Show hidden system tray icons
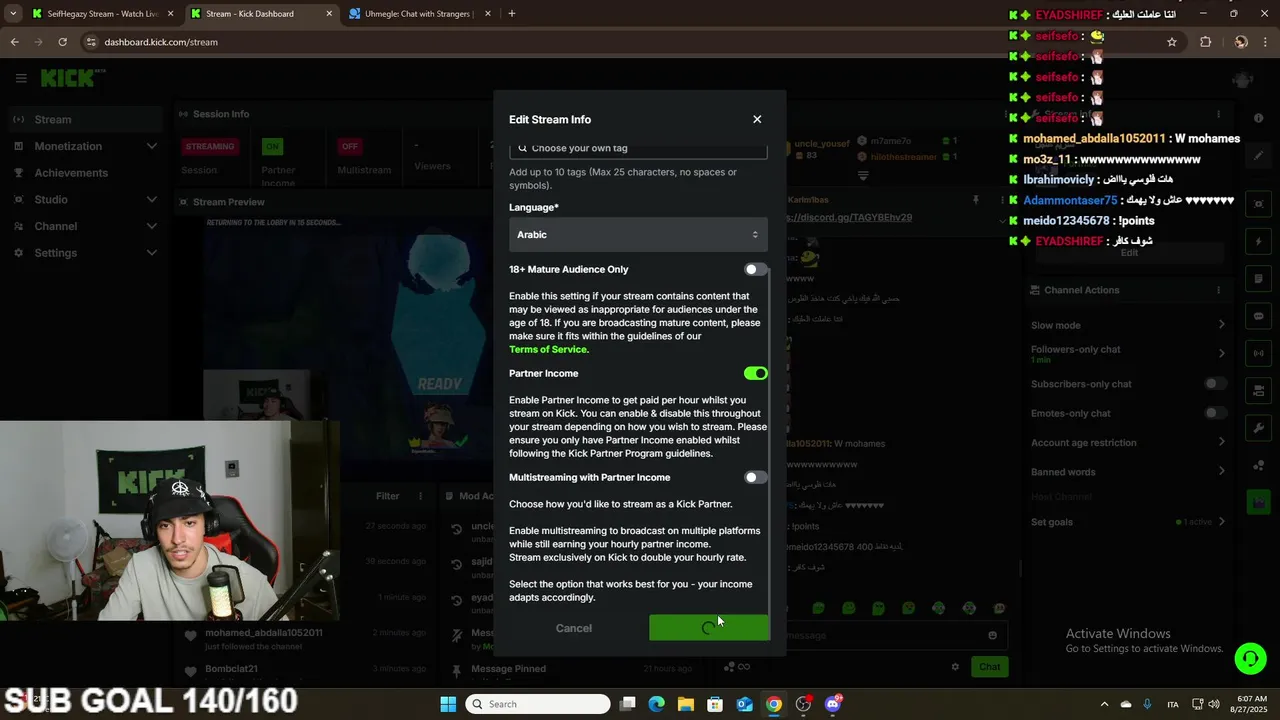This screenshot has height=720, width=1280. (x=1104, y=704)
